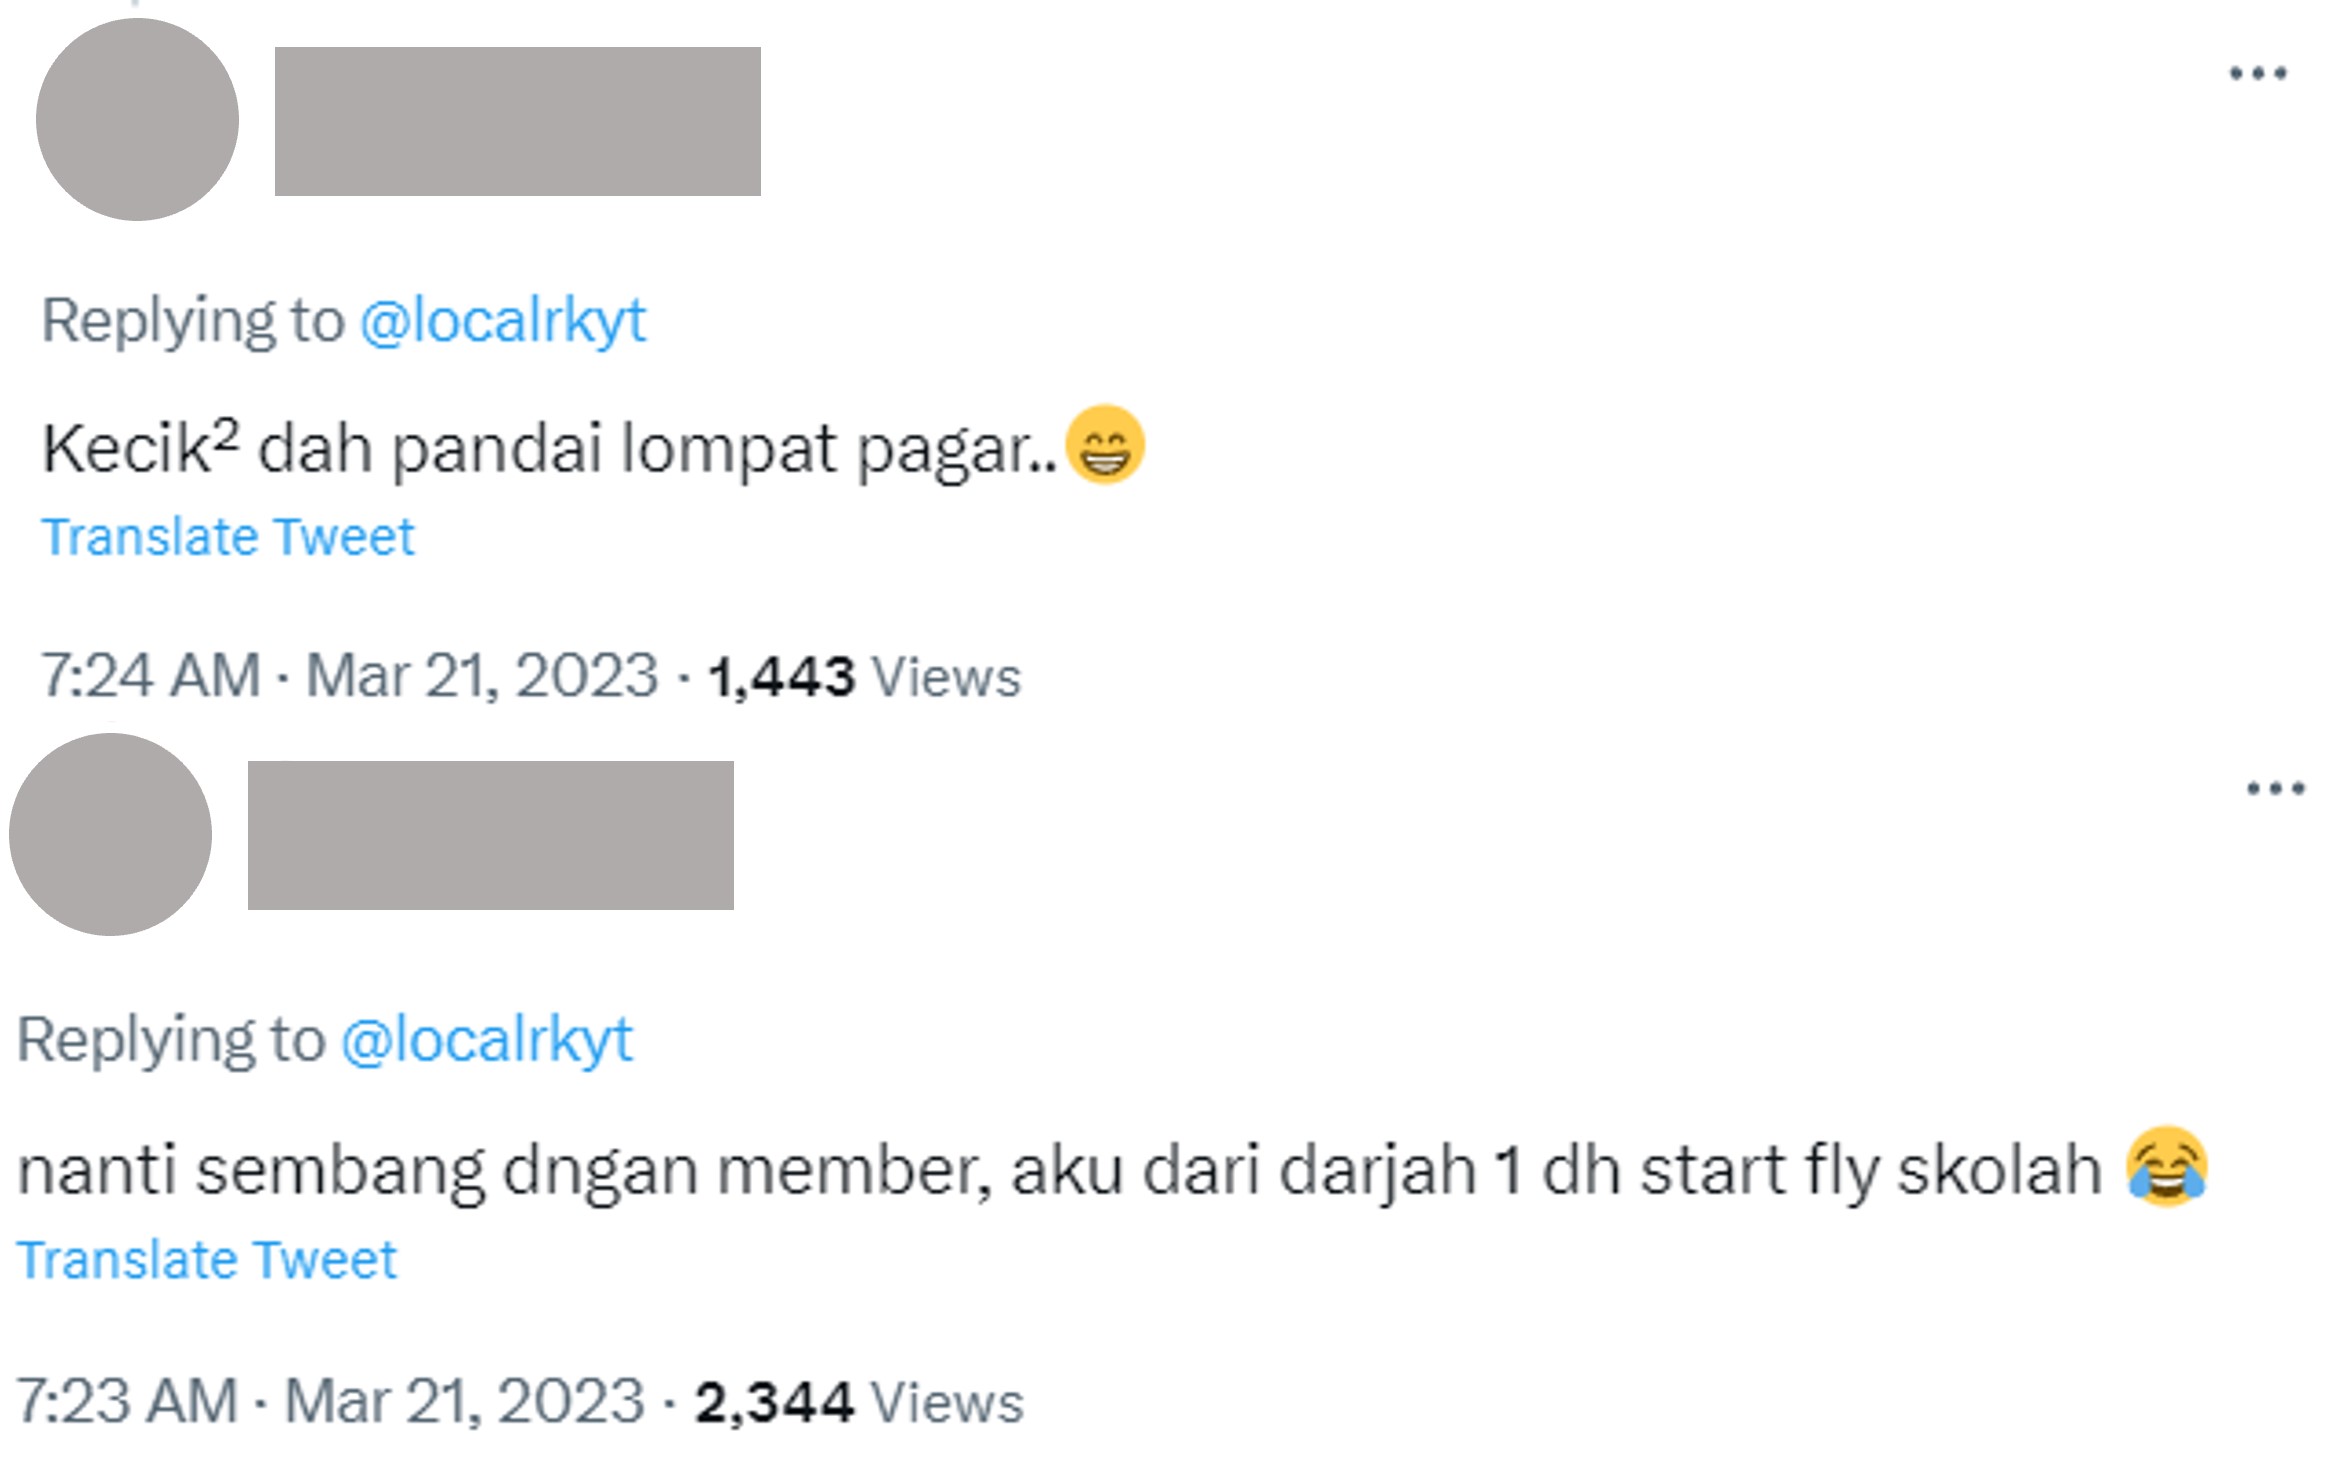Click the 2,344 Views count
Screen dimensions: 2345x1468
click(859, 1402)
